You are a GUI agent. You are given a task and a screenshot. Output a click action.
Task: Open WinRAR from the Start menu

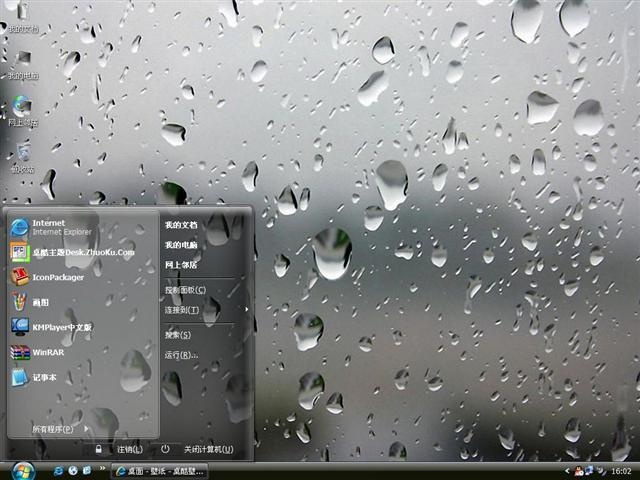point(38,352)
